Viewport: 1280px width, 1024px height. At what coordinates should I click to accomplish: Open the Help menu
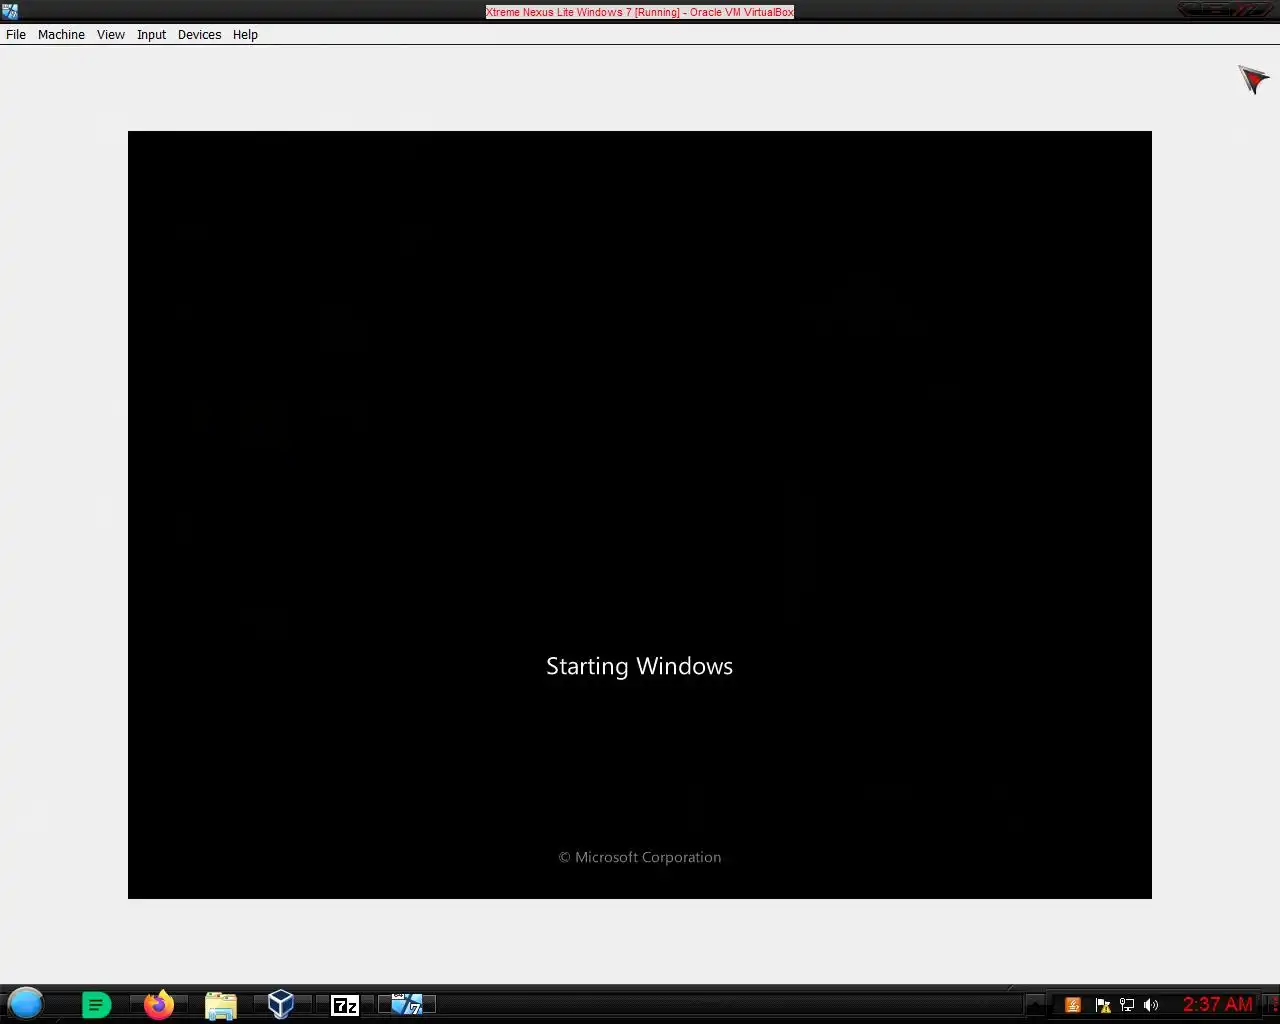click(245, 34)
